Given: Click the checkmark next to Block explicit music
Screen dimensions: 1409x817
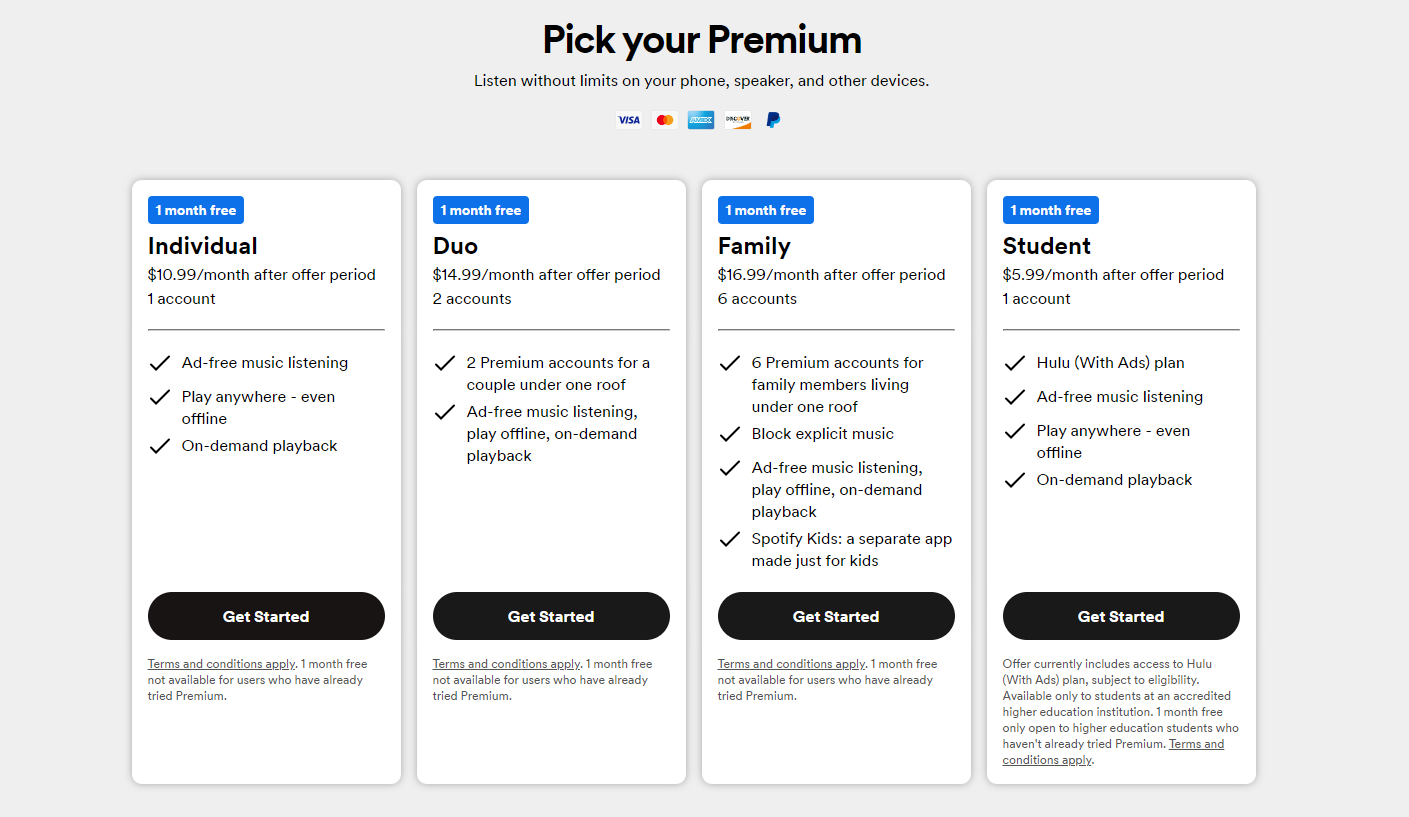Looking at the screenshot, I should [x=731, y=433].
